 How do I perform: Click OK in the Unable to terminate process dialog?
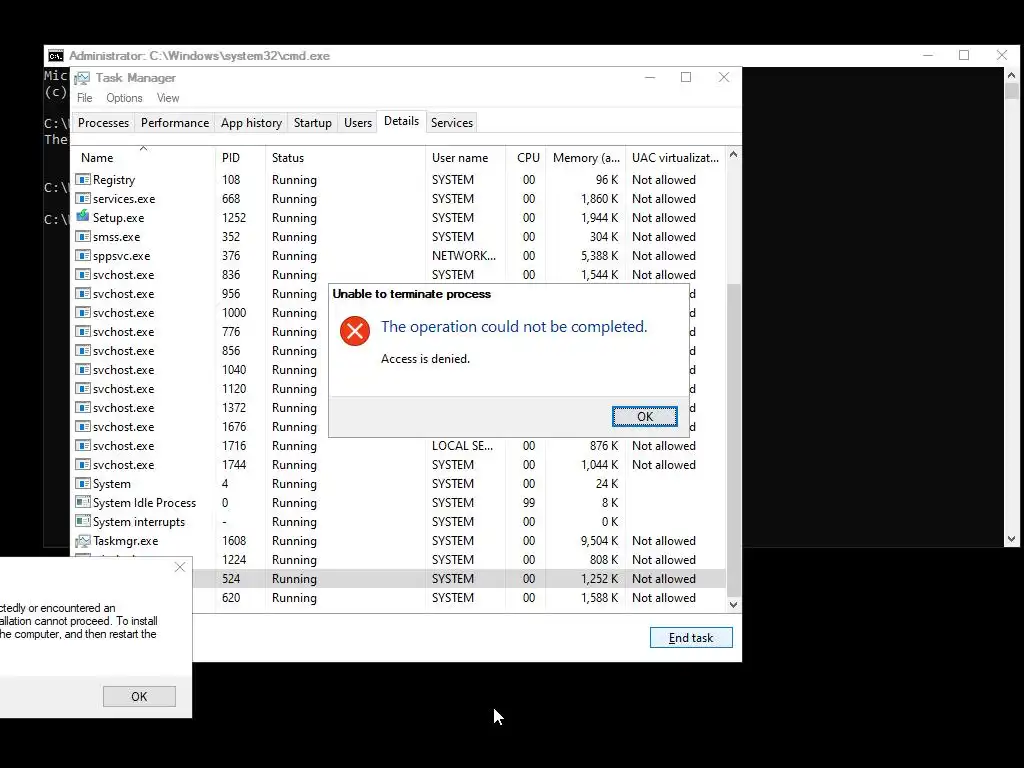(645, 417)
